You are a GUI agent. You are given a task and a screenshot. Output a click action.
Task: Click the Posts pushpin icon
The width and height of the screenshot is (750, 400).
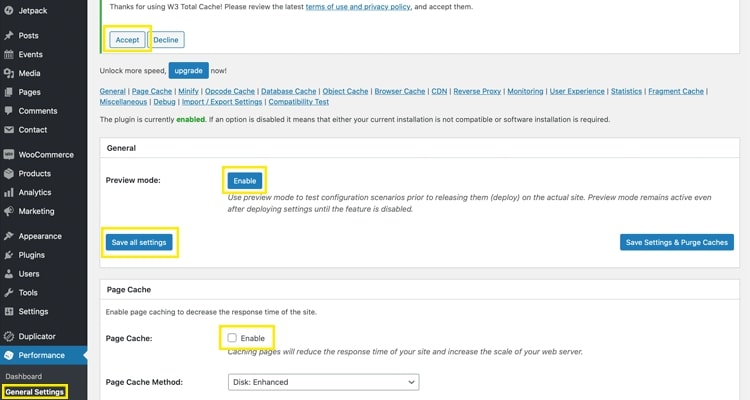[x=9, y=35]
